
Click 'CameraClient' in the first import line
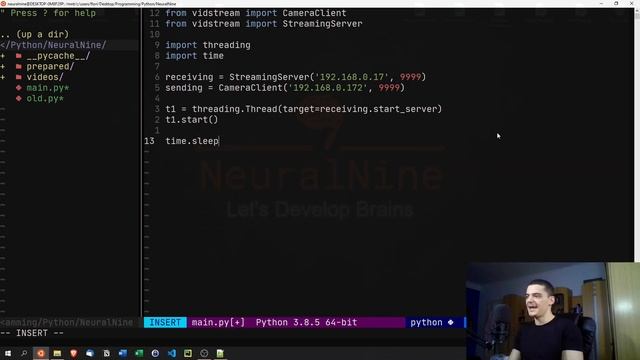point(314,13)
